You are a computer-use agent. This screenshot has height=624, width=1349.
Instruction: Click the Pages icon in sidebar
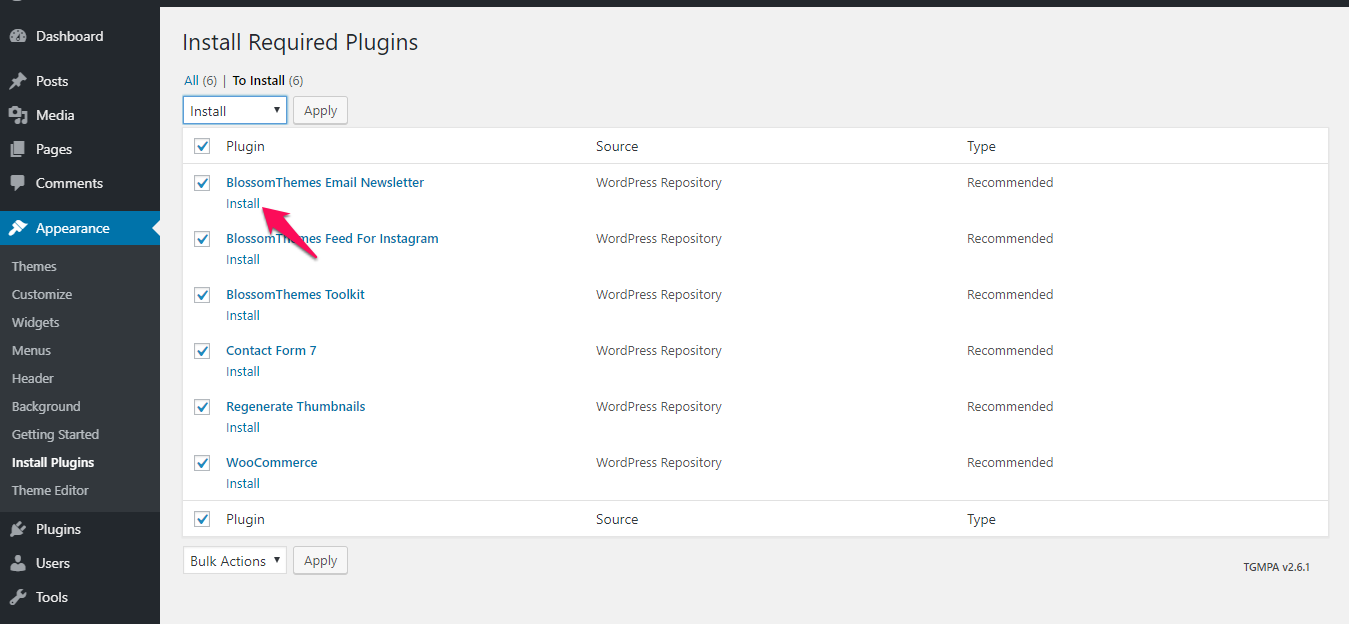18,149
